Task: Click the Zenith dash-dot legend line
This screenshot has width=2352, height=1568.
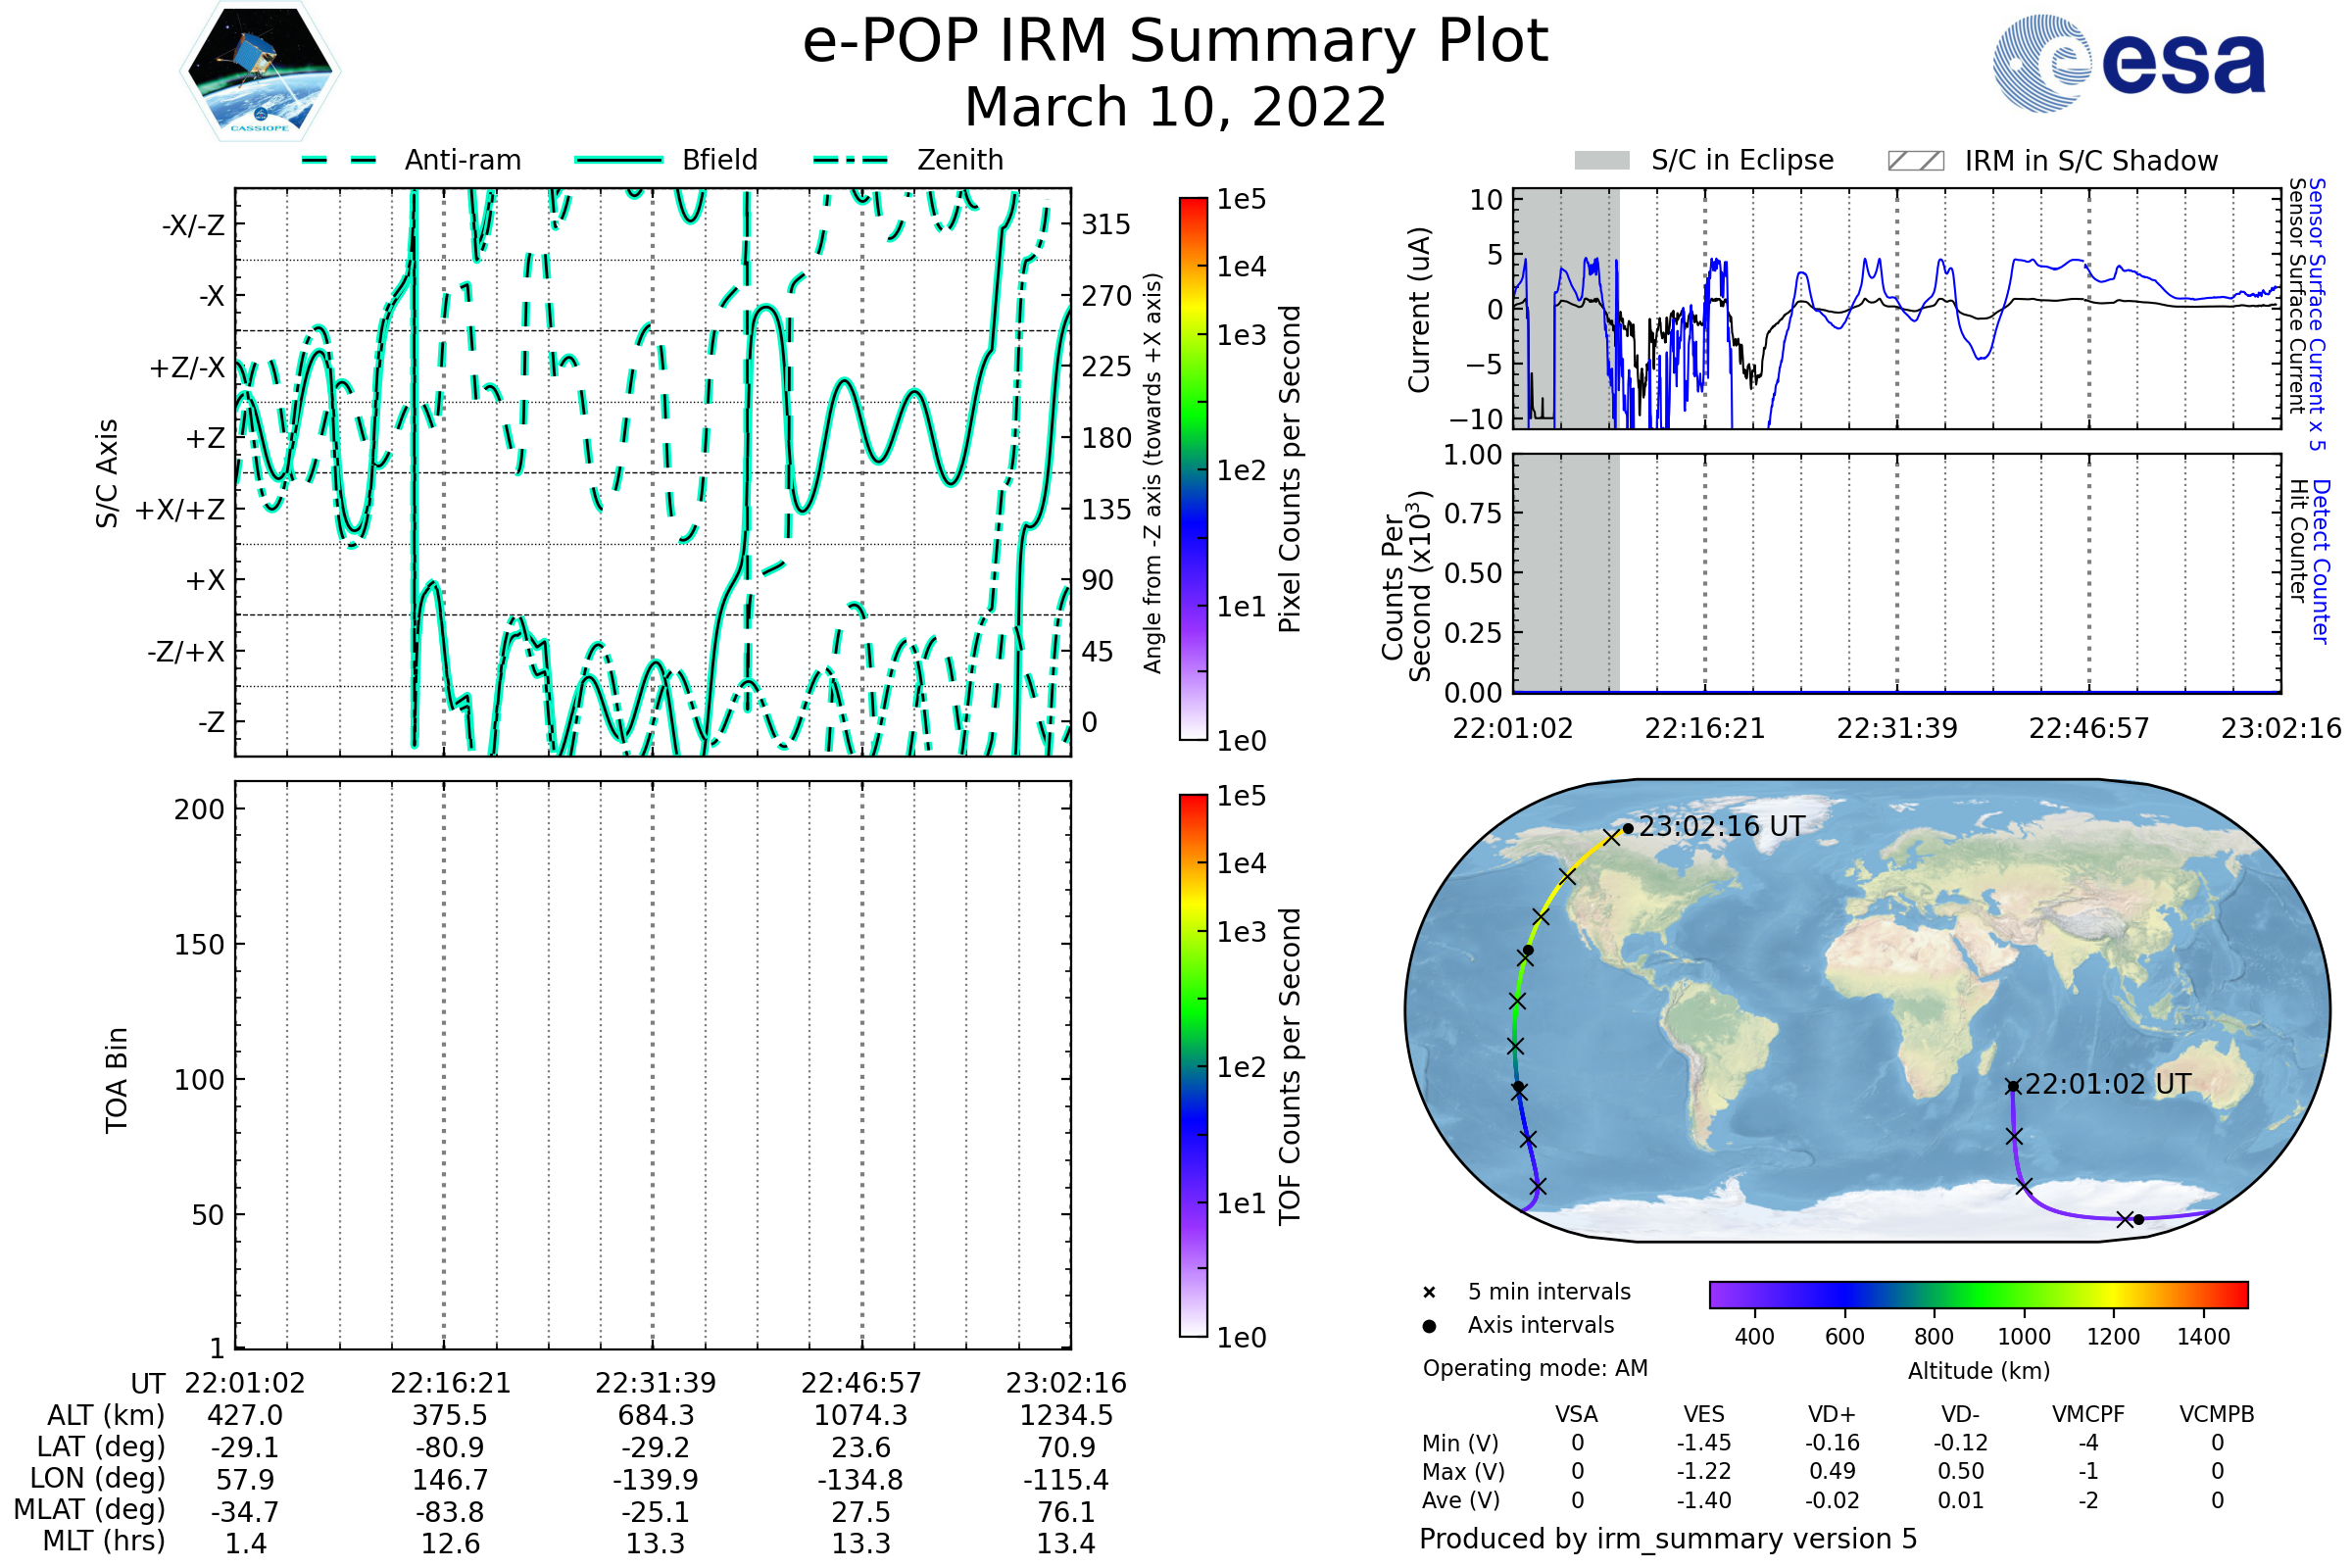Action: click(850, 160)
